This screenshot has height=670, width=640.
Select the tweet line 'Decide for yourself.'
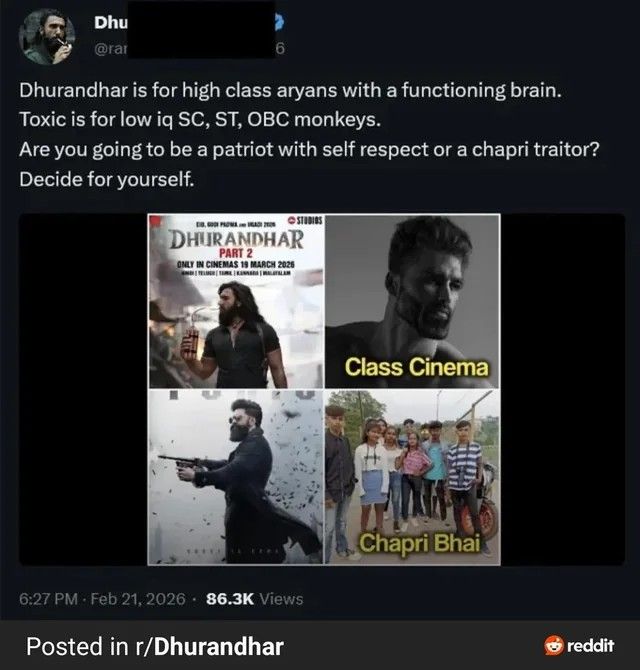(106, 179)
